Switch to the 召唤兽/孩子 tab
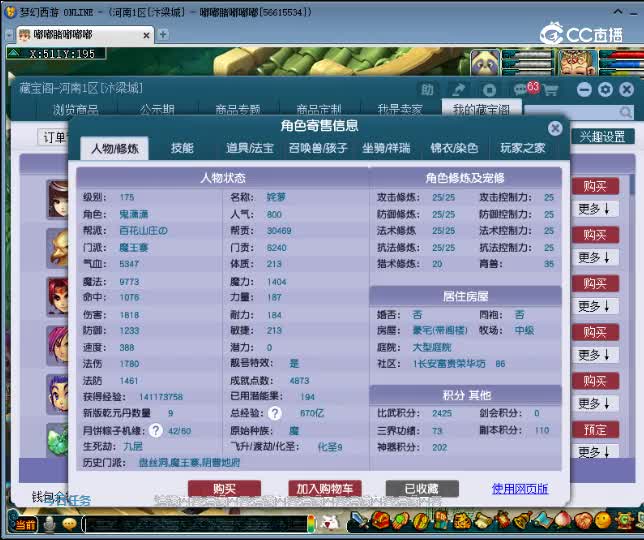Image resolution: width=644 pixels, height=540 pixels. 318,148
